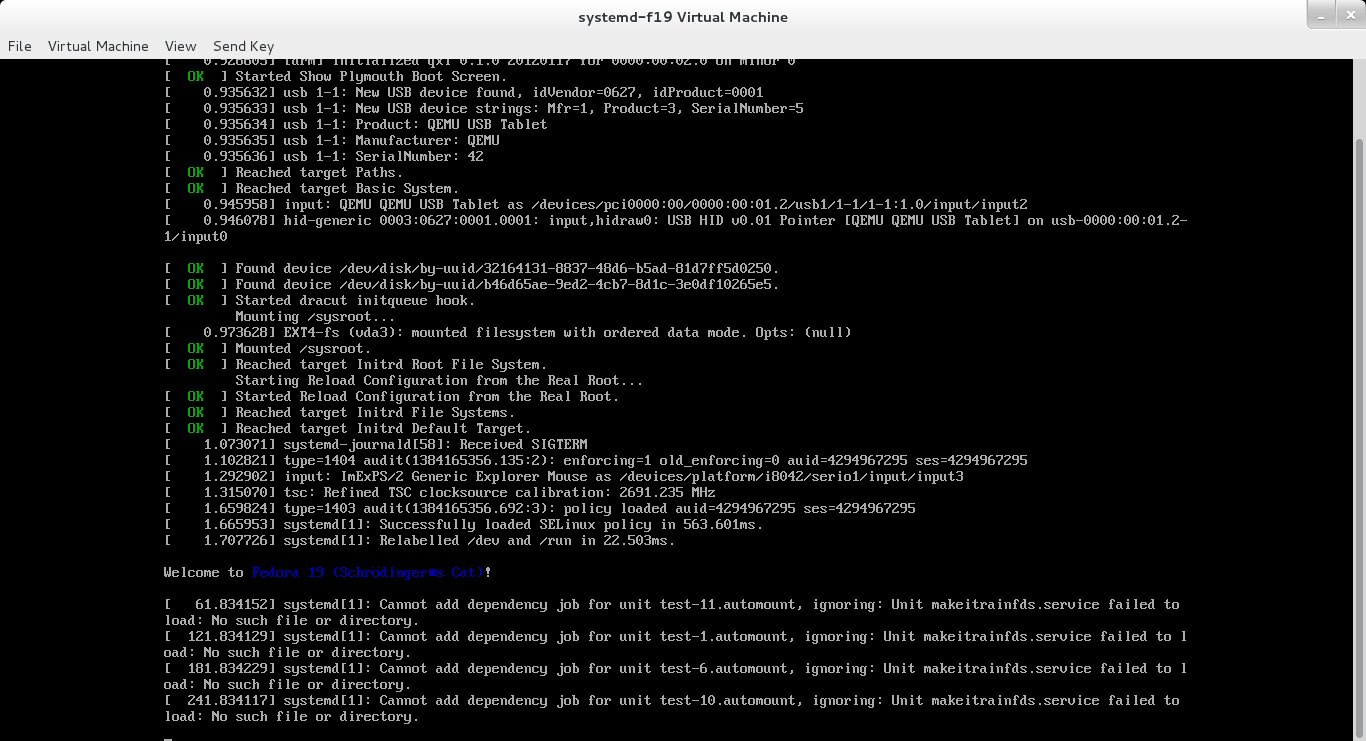Click the window title 'systemd-f19 Virtual Machine'

[x=683, y=17]
